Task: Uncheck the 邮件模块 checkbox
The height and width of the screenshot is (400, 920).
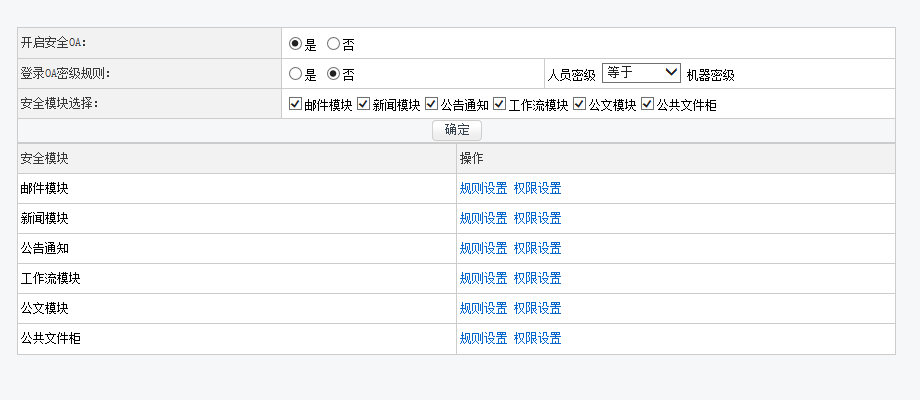Action: coord(295,104)
